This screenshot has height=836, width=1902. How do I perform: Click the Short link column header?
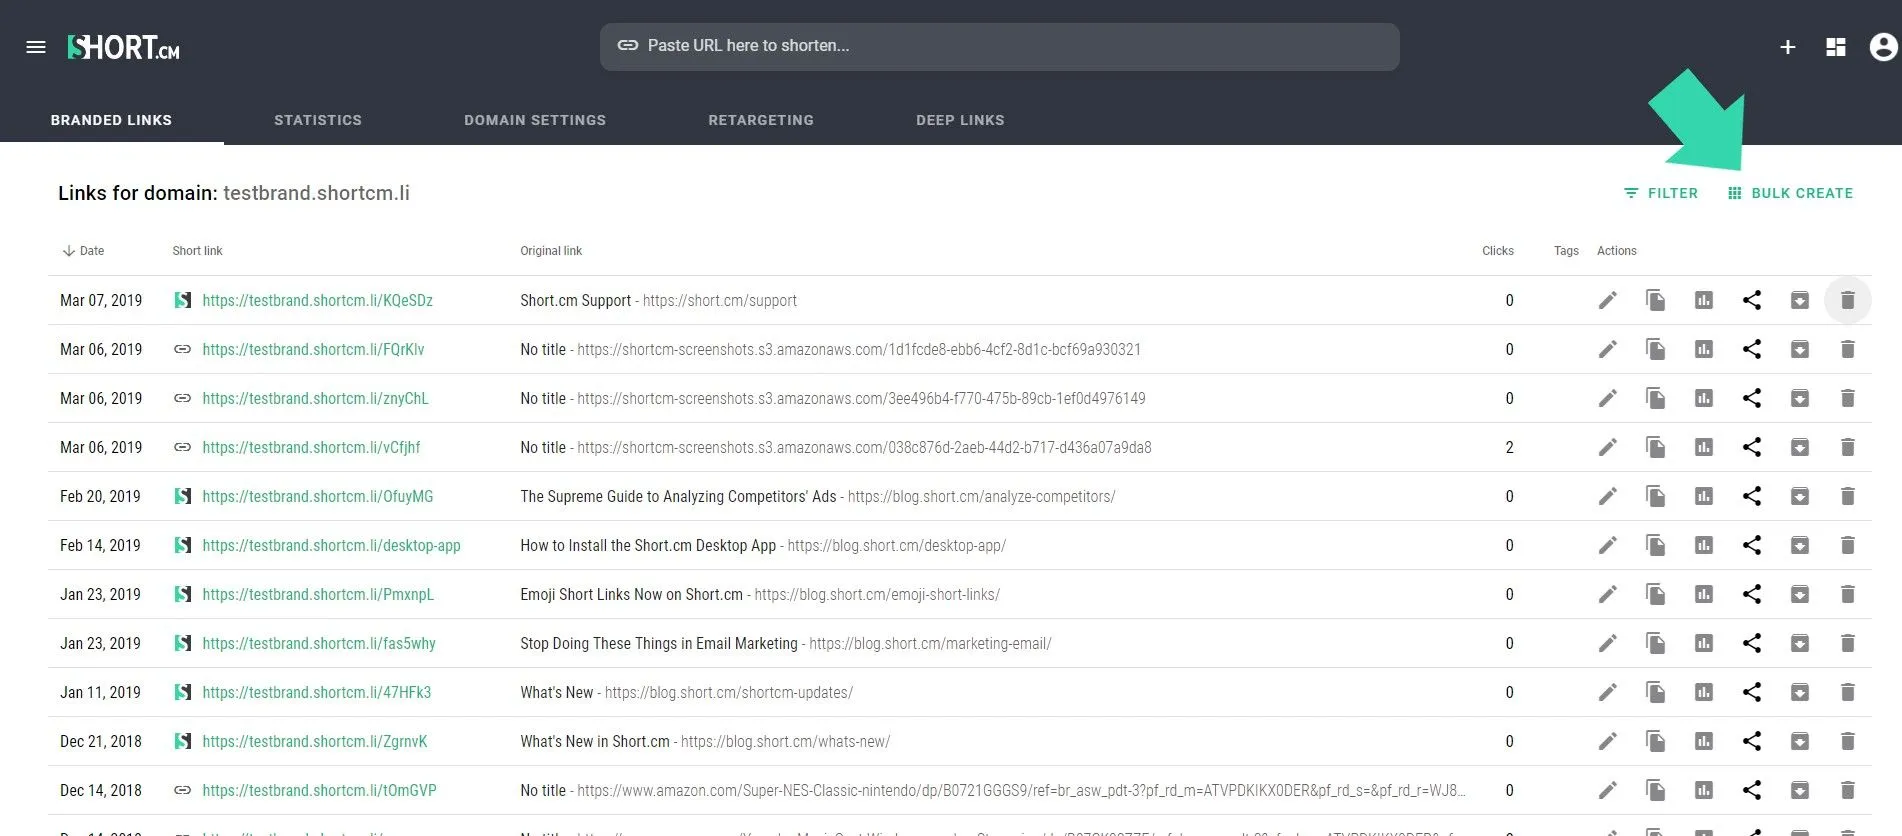pos(197,251)
